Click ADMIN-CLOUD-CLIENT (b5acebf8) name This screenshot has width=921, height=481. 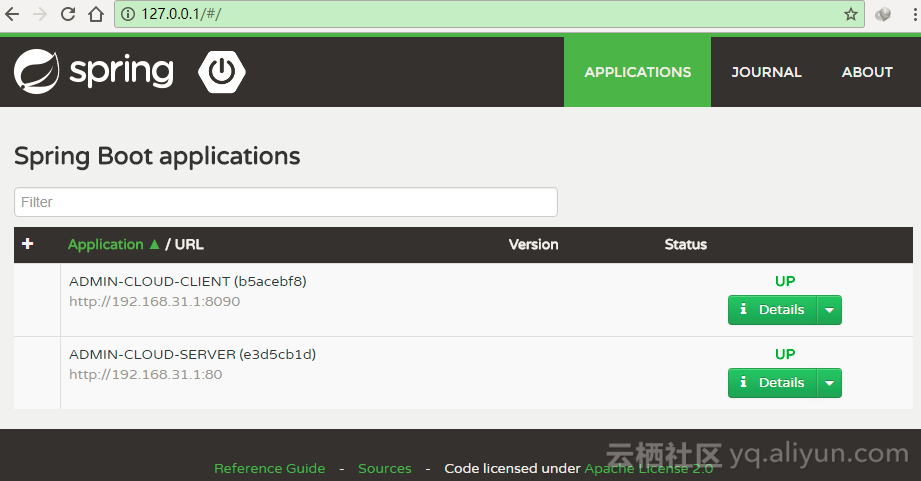pos(188,281)
